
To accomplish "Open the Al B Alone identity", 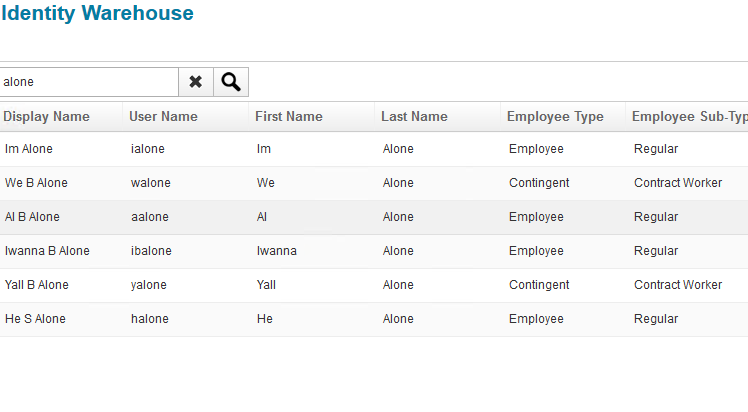I will 32,217.
